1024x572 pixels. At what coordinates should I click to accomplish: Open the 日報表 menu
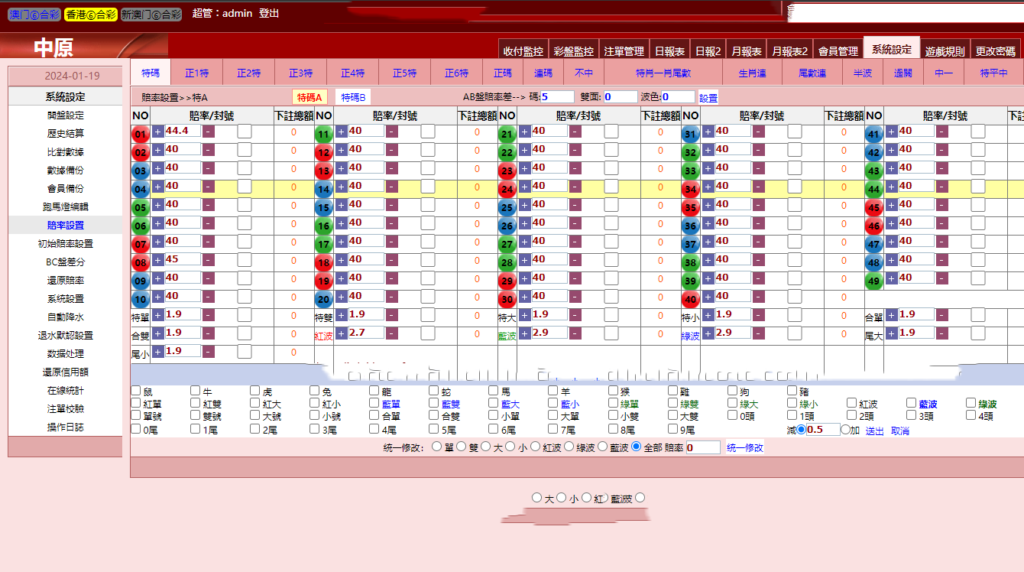669,51
